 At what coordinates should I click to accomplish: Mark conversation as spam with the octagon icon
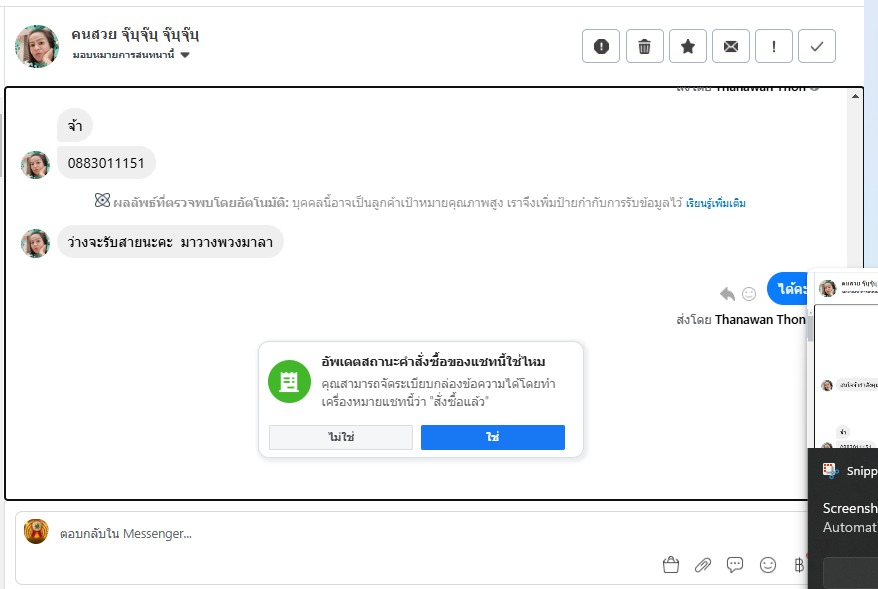tap(601, 46)
